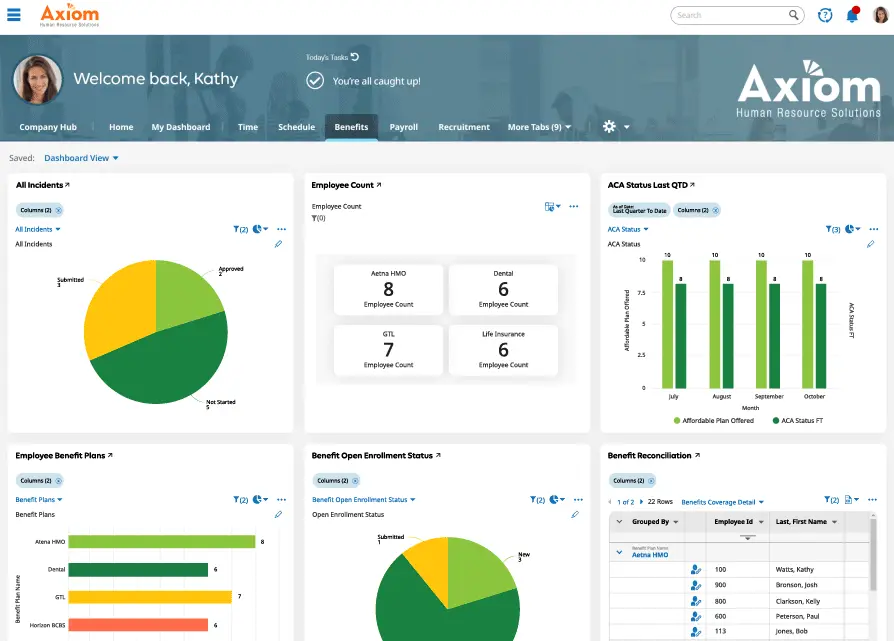The image size is (894, 641).
Task: Open the ACA Status report dropdown
Action: [x=628, y=229]
